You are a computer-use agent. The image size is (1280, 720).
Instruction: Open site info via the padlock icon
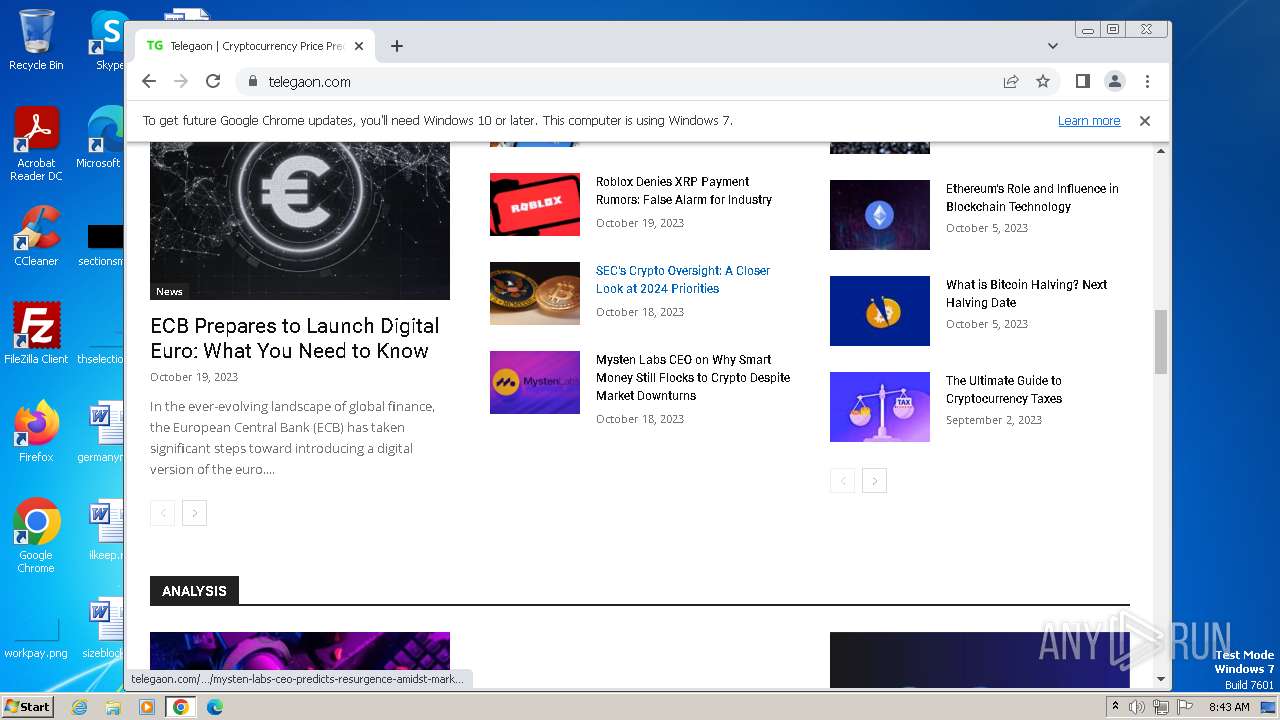[x=252, y=81]
